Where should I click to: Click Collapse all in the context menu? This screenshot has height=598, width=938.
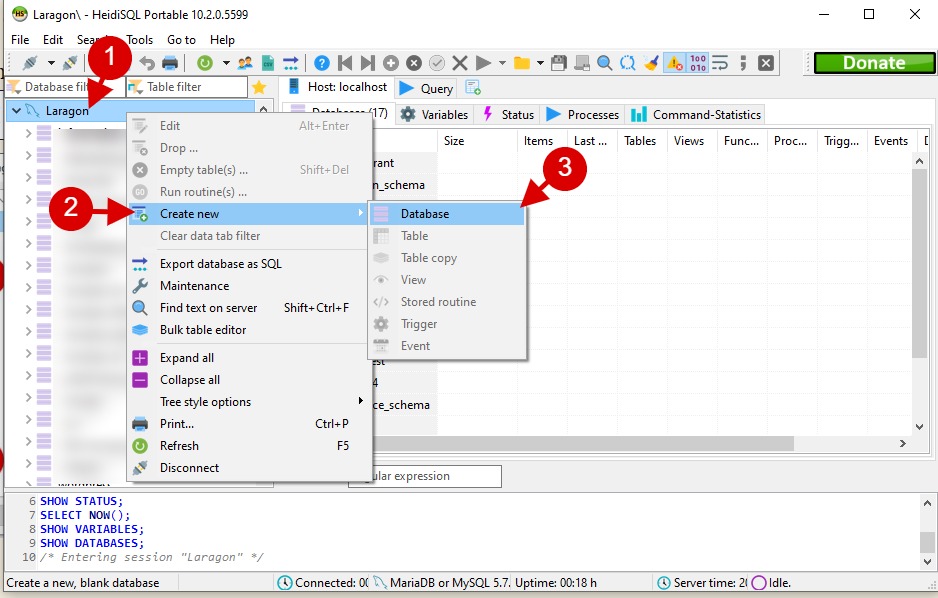[248, 380]
